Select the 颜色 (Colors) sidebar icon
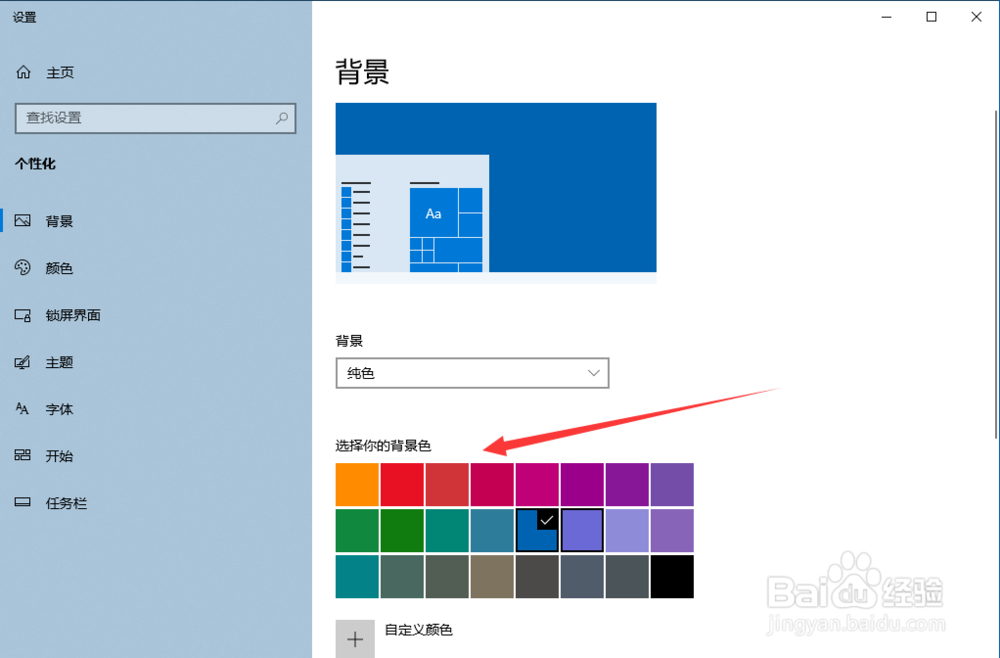This screenshot has width=1000, height=658. point(28,268)
